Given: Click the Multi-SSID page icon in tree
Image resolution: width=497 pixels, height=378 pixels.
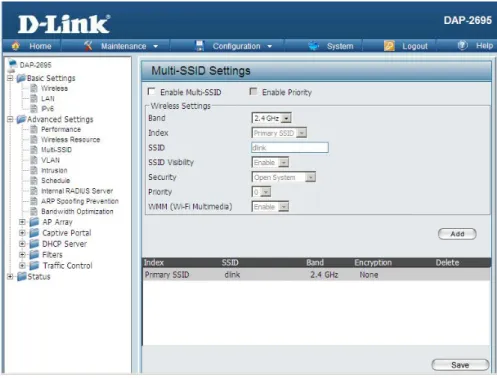Looking at the screenshot, I should 34,150.
